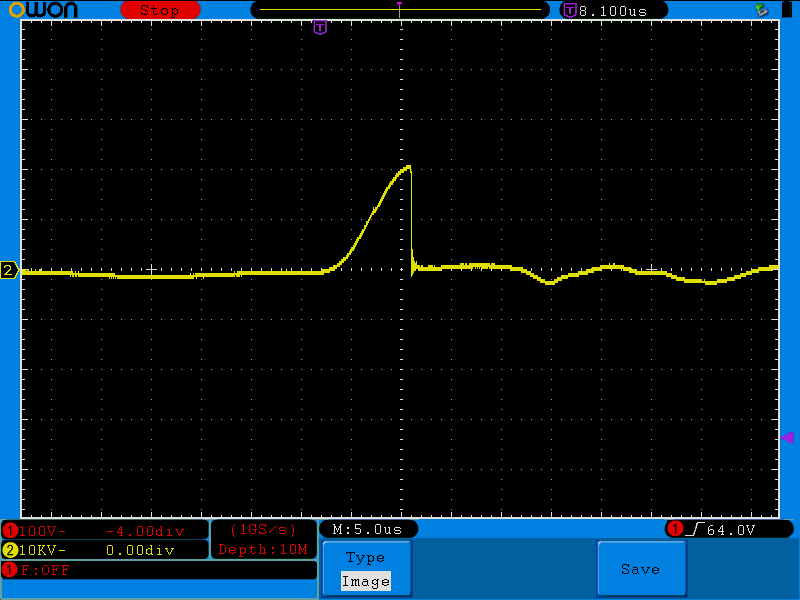Select the channel 2 10KV readout
The width and height of the screenshot is (800, 600).
(x=42, y=550)
